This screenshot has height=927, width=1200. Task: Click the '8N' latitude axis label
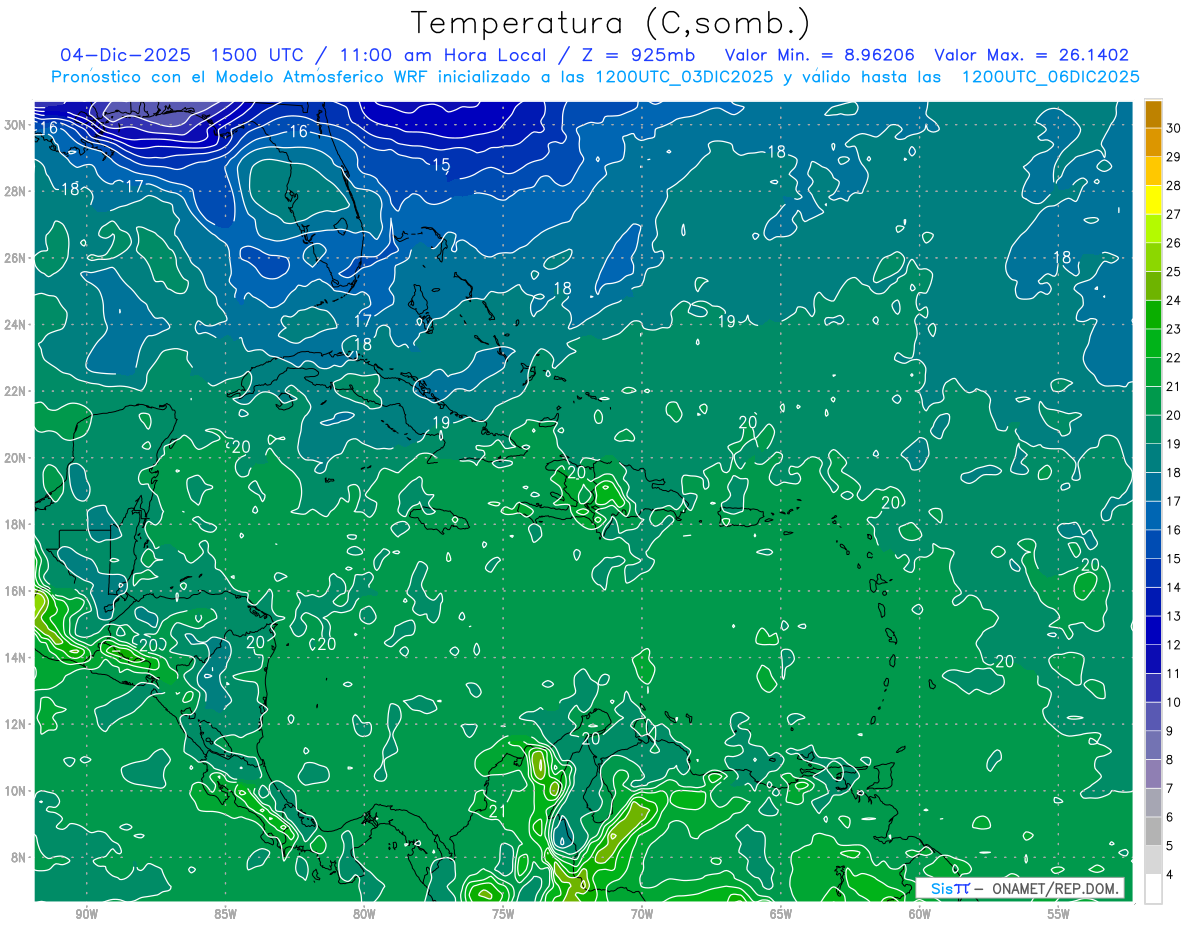(19, 857)
